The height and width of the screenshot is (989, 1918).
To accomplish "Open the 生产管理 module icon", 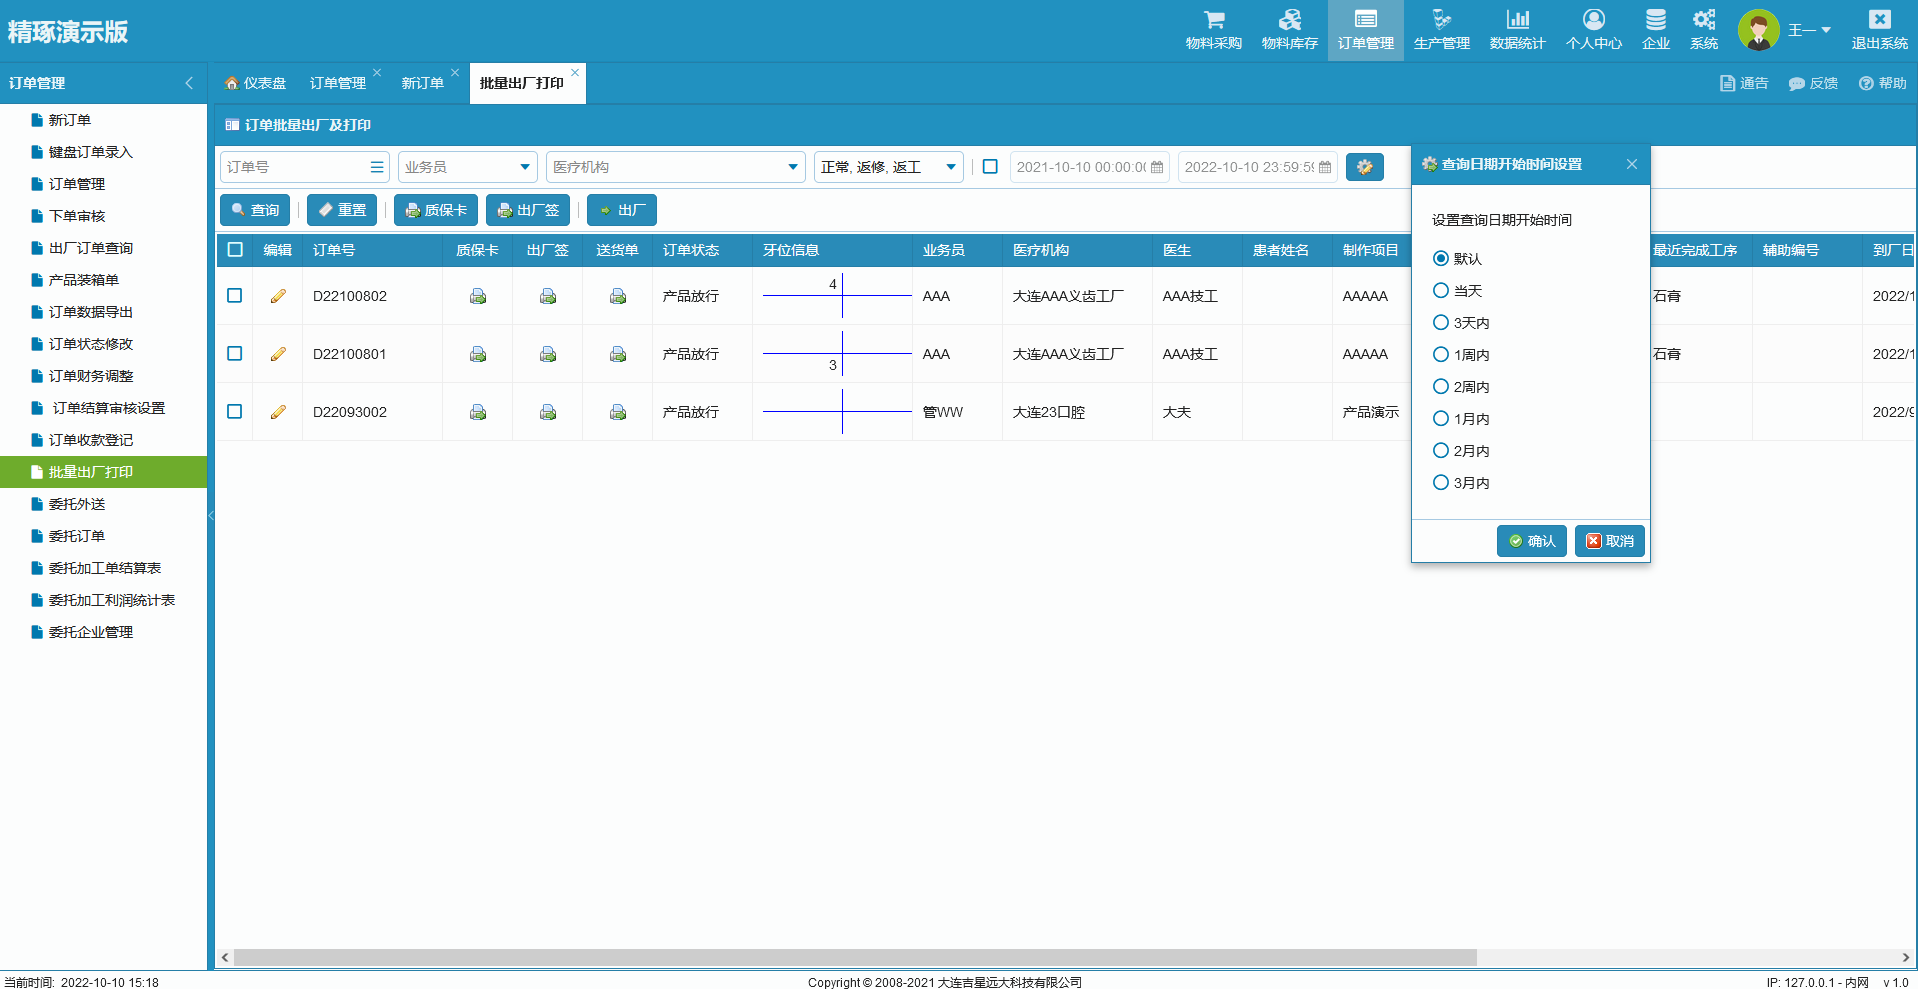I will 1441,20.
